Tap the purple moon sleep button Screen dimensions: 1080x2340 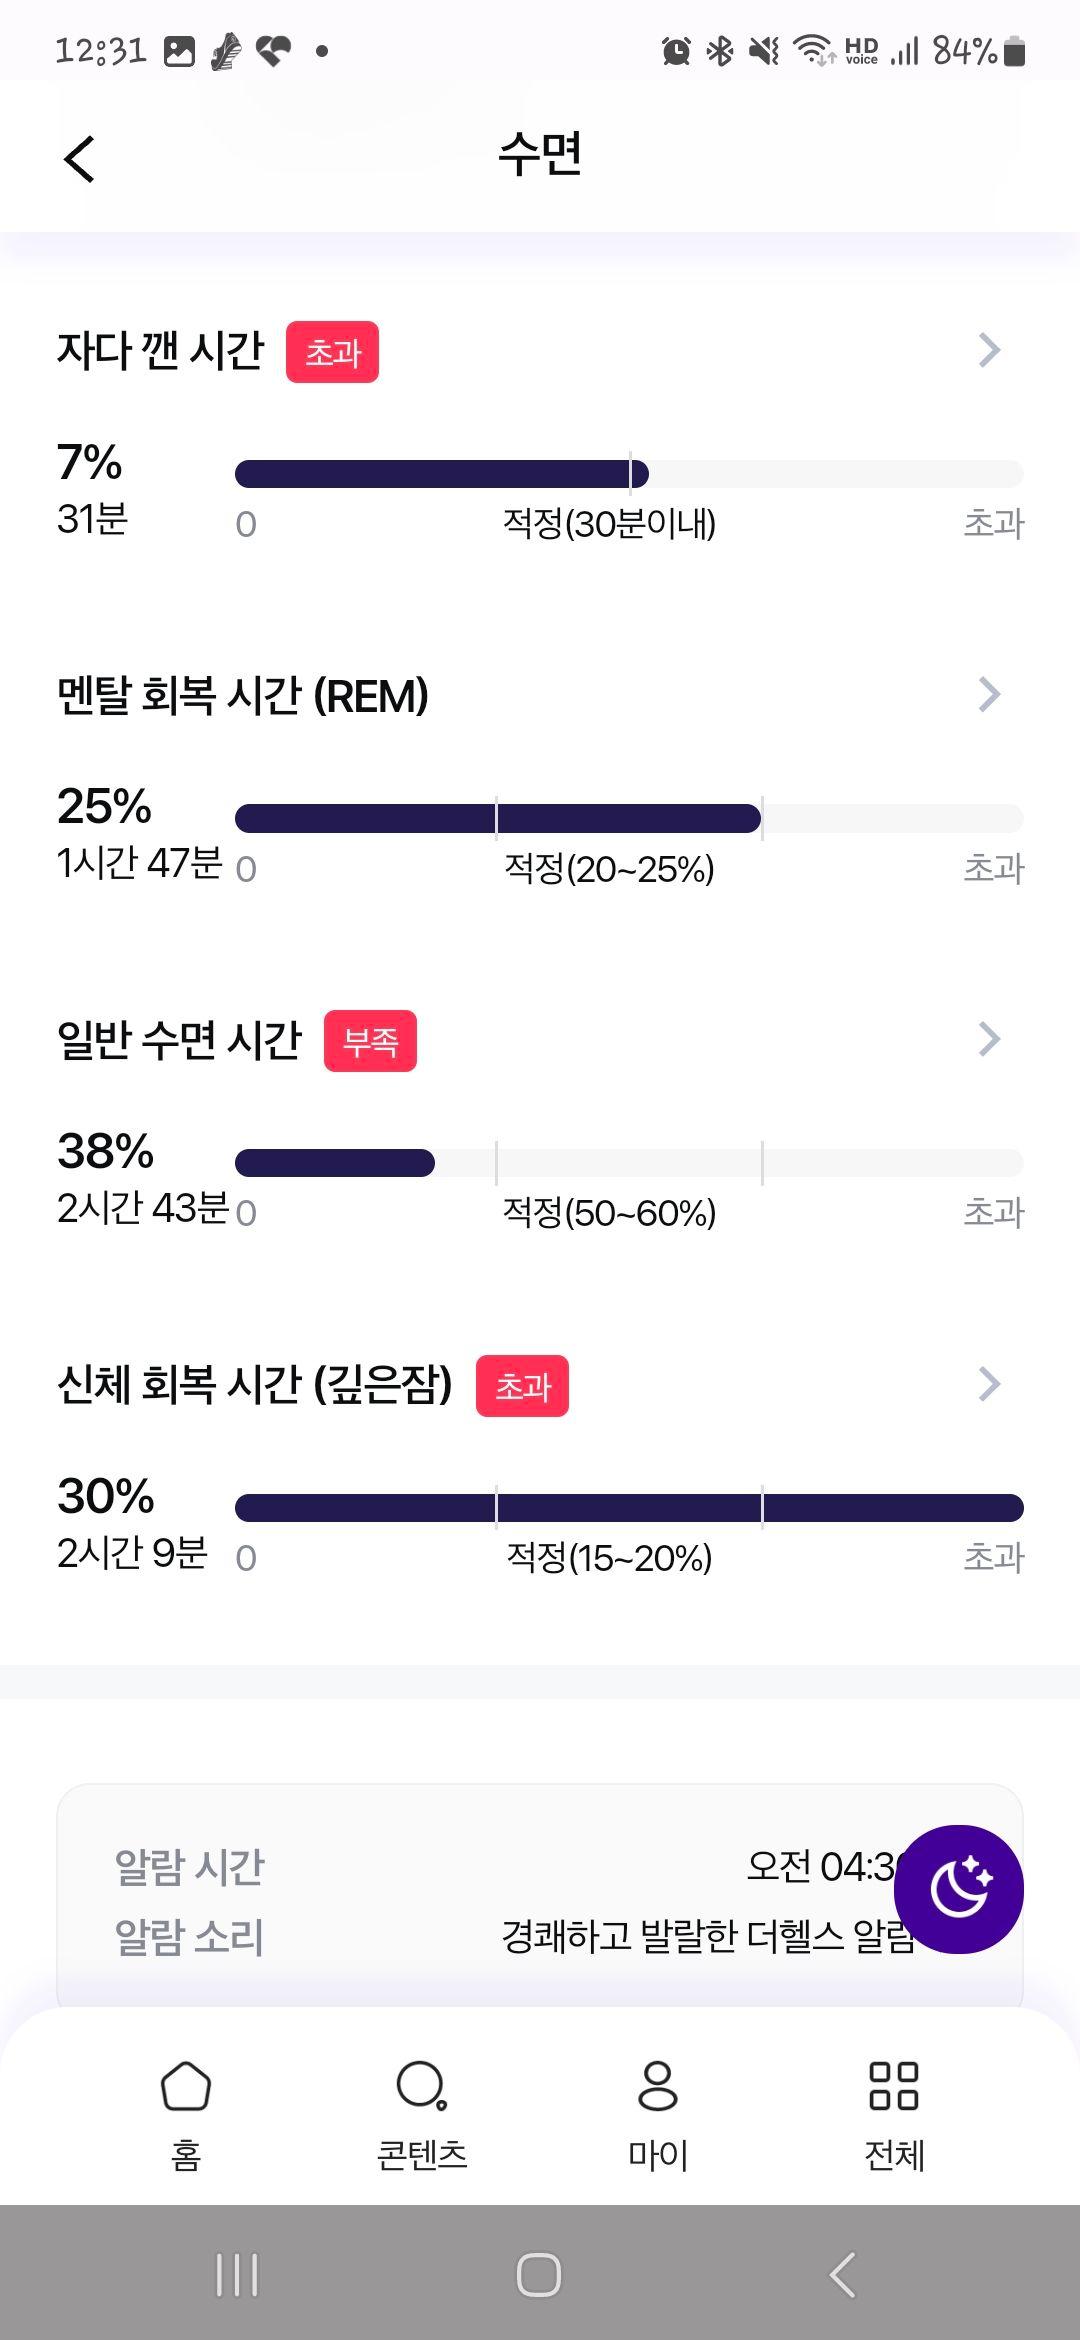tap(958, 1889)
